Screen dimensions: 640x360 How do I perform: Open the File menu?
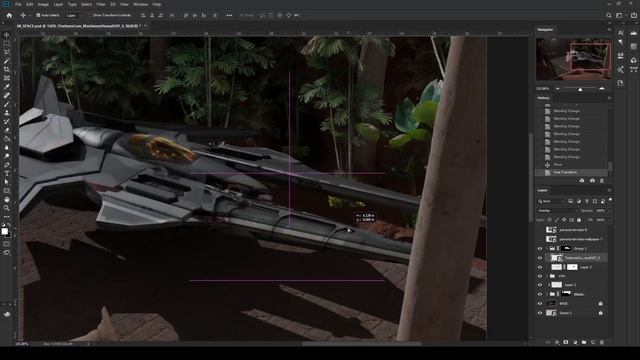click(18, 4)
